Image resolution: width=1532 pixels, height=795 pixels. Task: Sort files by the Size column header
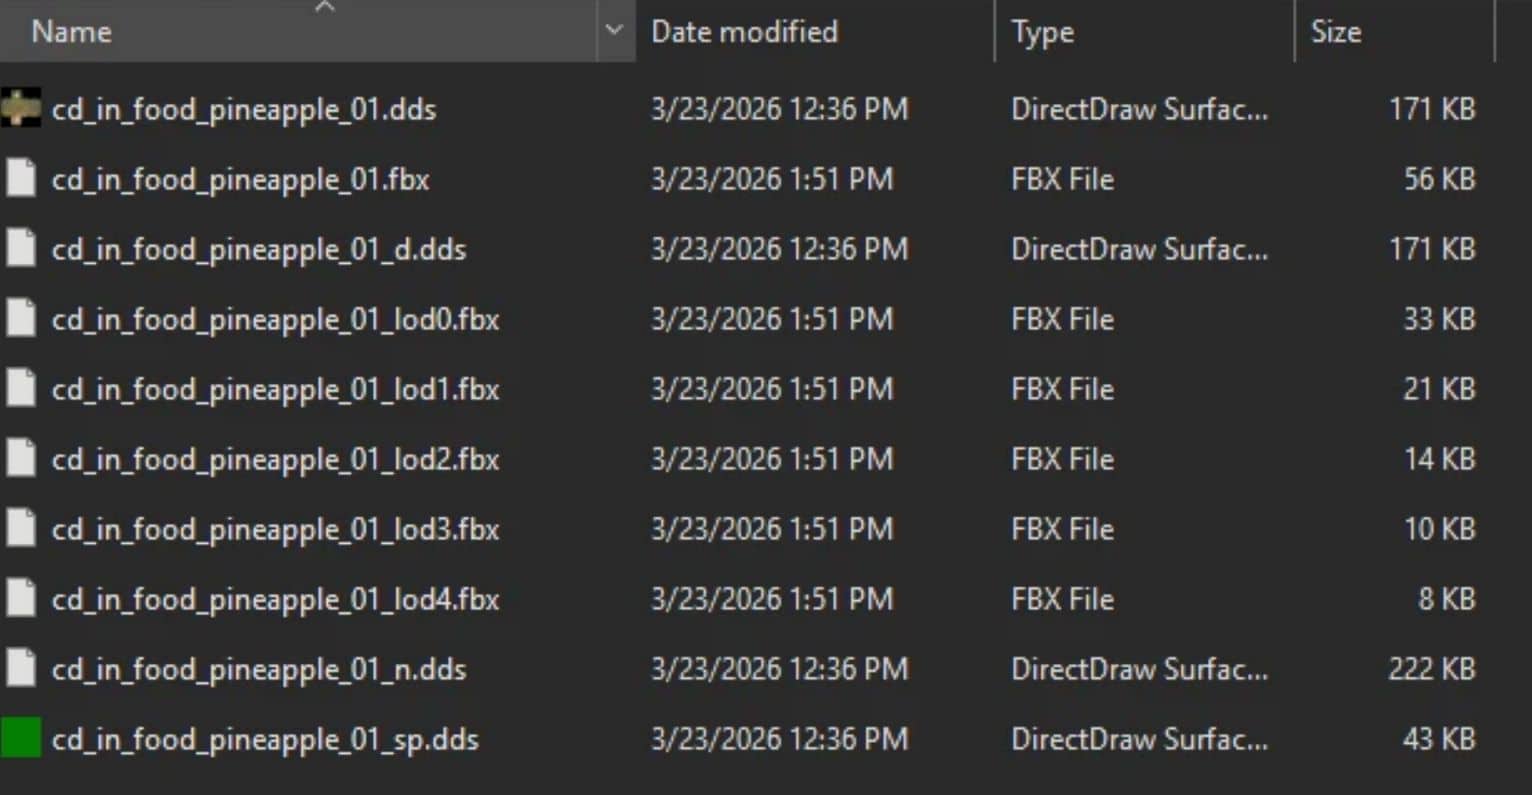(1336, 32)
